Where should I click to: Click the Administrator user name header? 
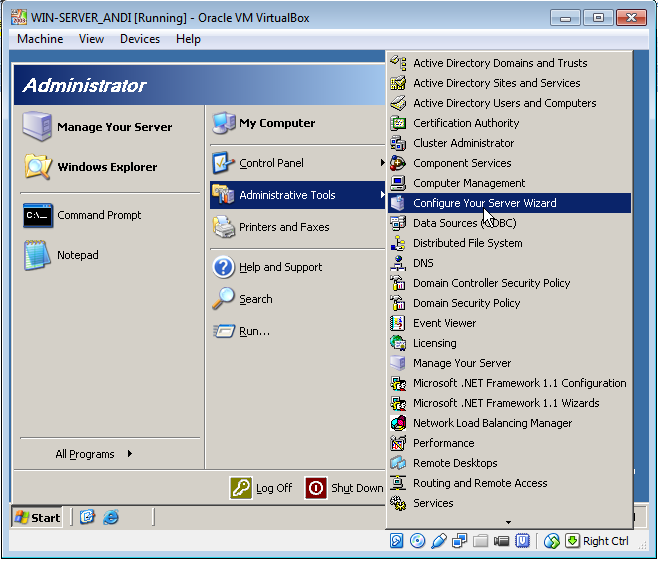(x=85, y=85)
